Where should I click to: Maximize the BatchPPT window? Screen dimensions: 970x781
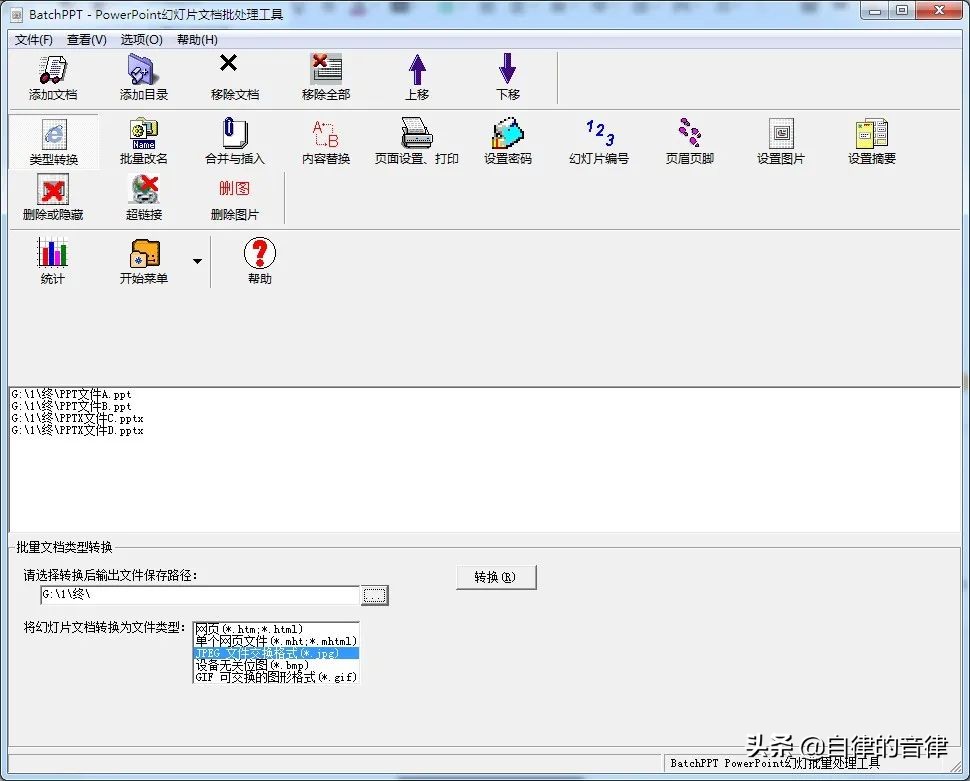pyautogui.click(x=902, y=11)
